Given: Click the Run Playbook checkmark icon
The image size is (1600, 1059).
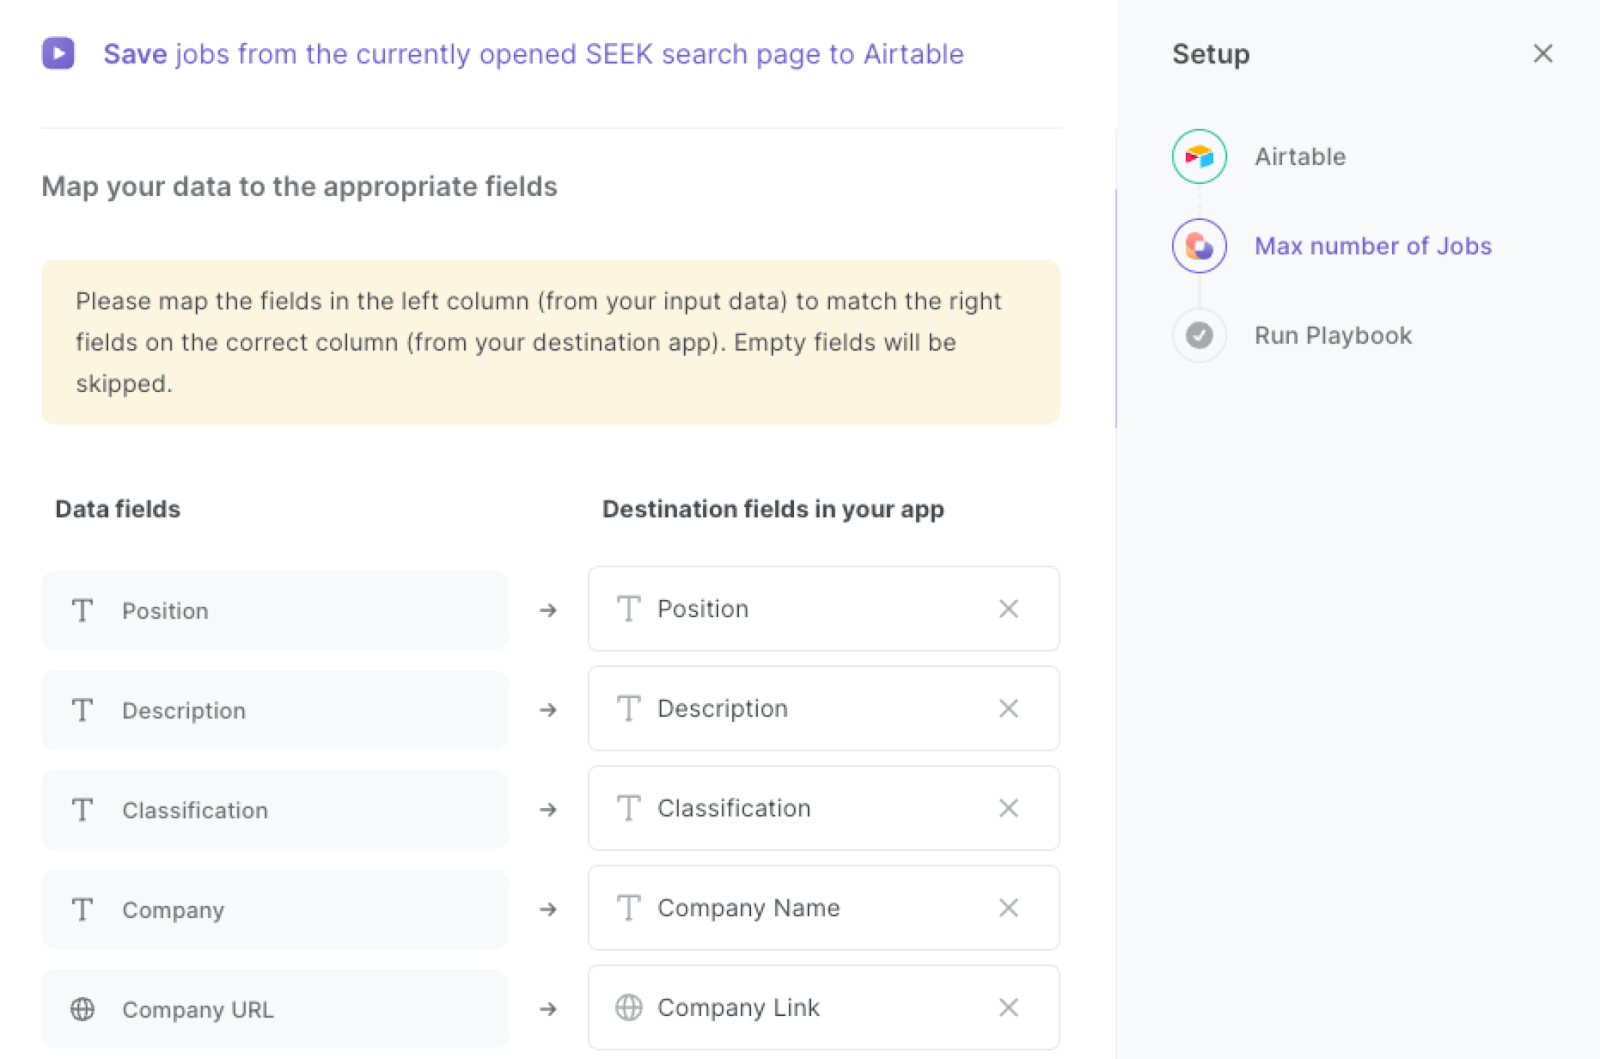Looking at the screenshot, I should 1199,335.
